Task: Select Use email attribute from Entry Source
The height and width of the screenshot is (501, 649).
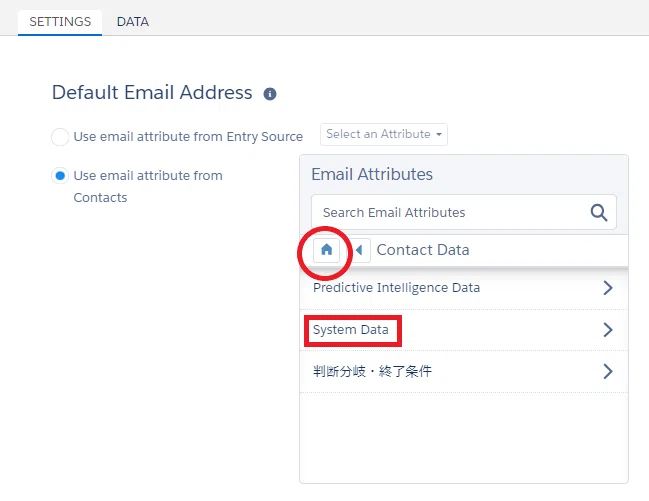Action: [x=60, y=137]
